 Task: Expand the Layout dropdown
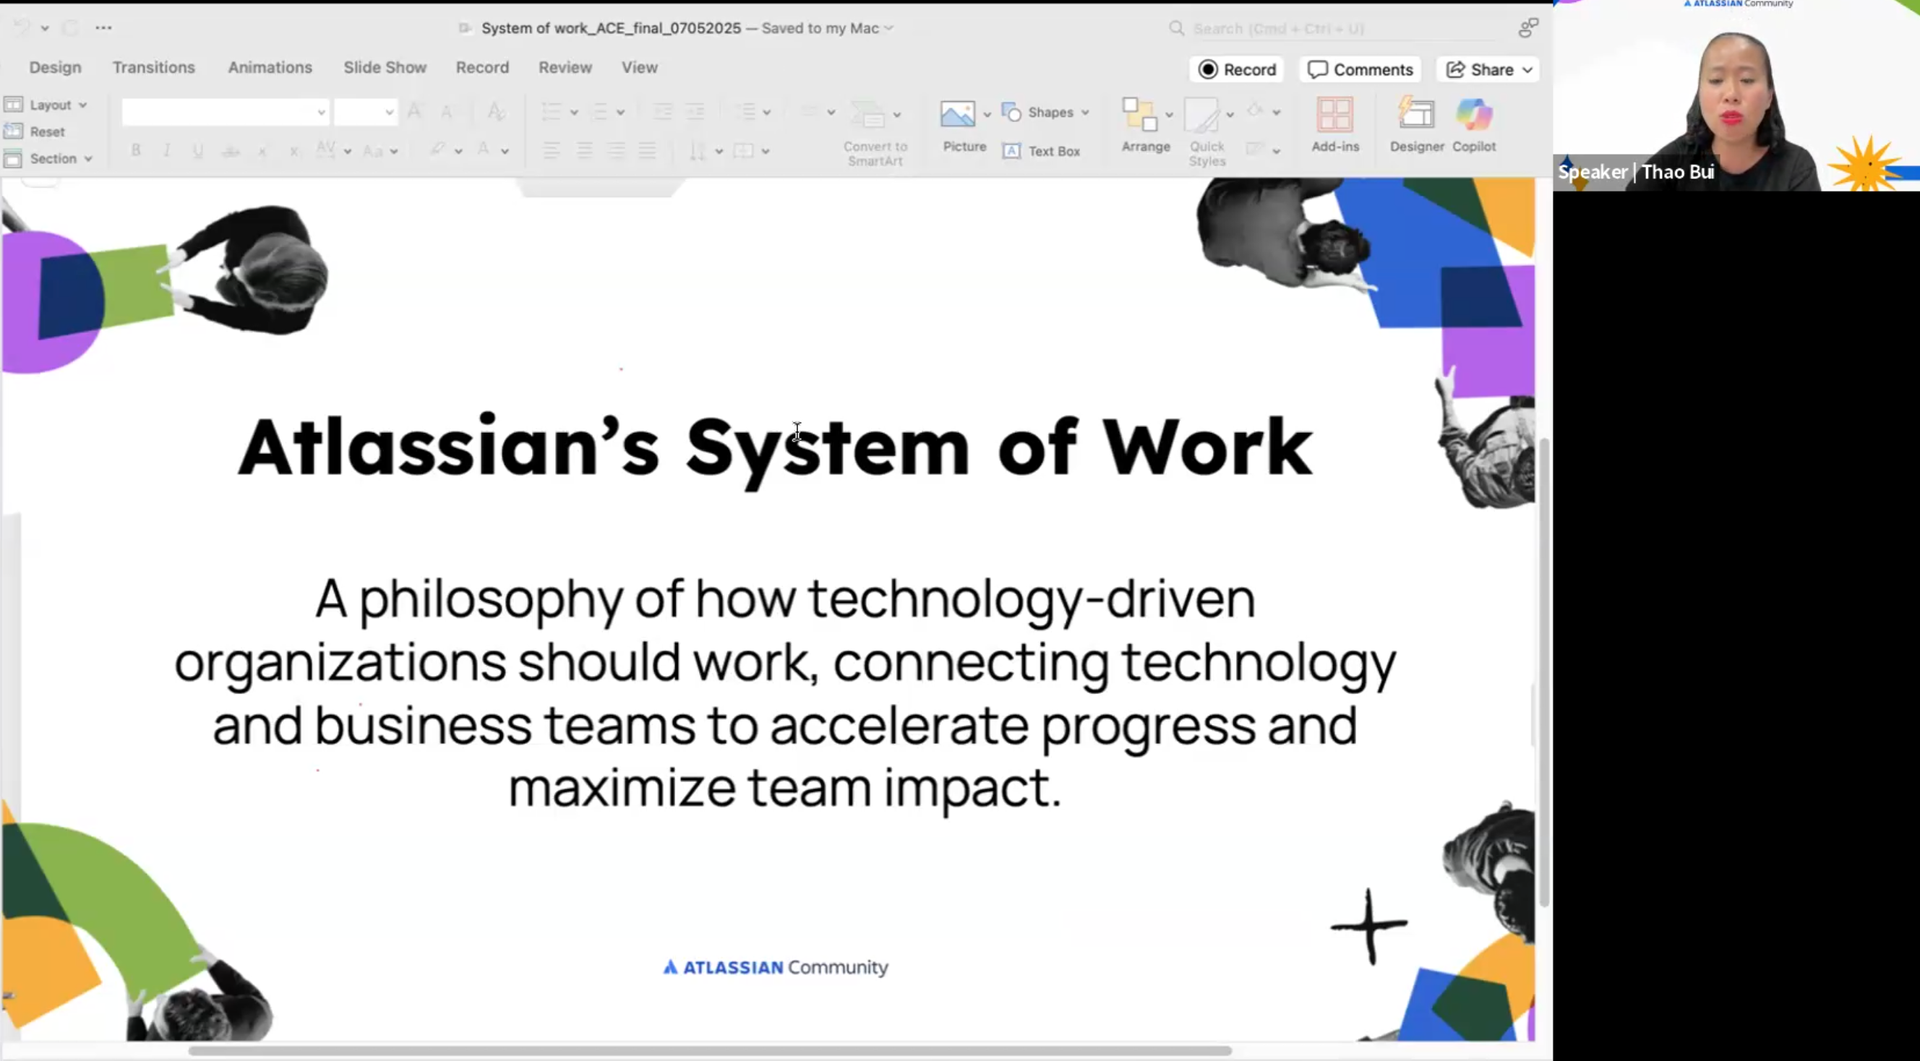[x=83, y=105]
